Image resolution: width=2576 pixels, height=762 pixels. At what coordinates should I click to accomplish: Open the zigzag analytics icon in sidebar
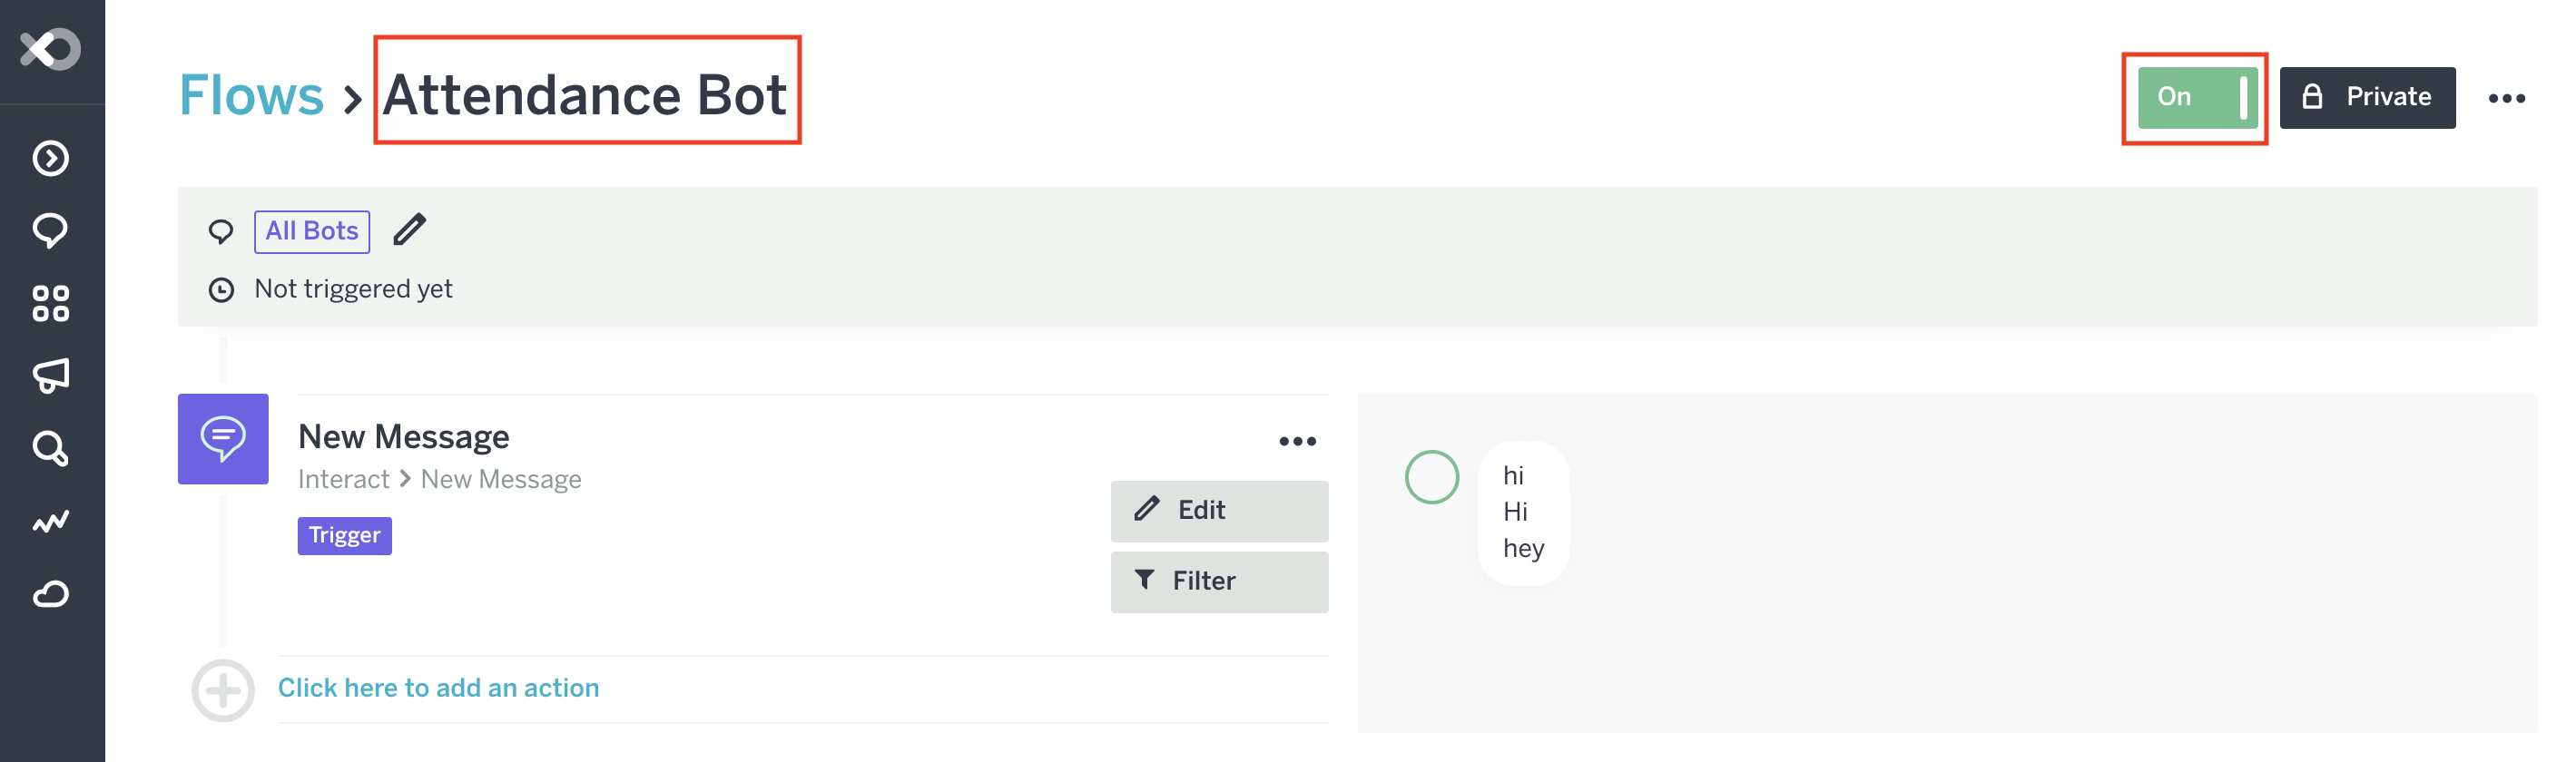(x=50, y=521)
